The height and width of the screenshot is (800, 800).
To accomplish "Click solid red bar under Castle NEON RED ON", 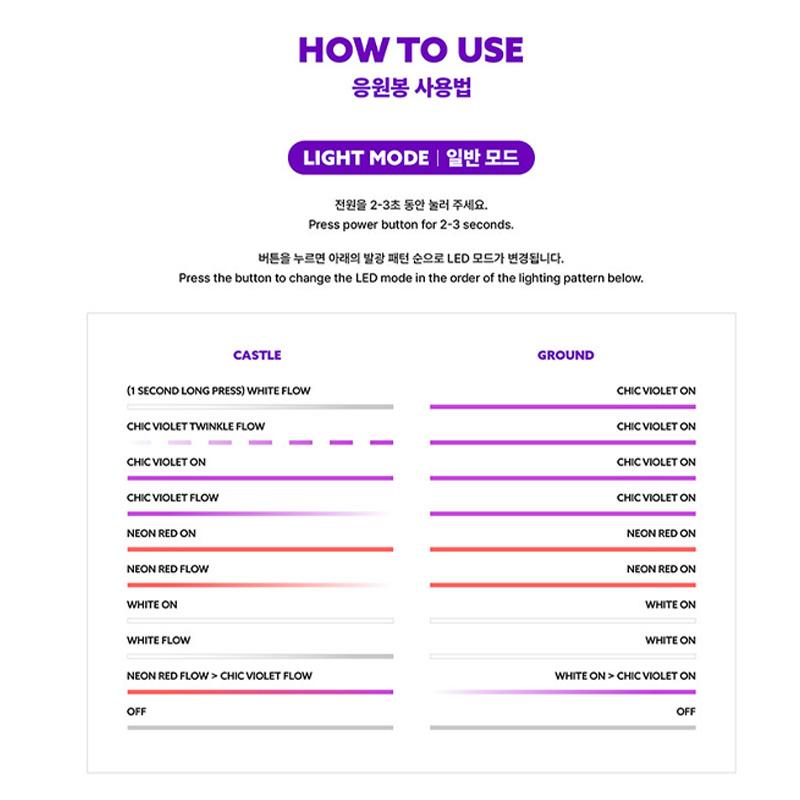I will pyautogui.click(x=260, y=549).
